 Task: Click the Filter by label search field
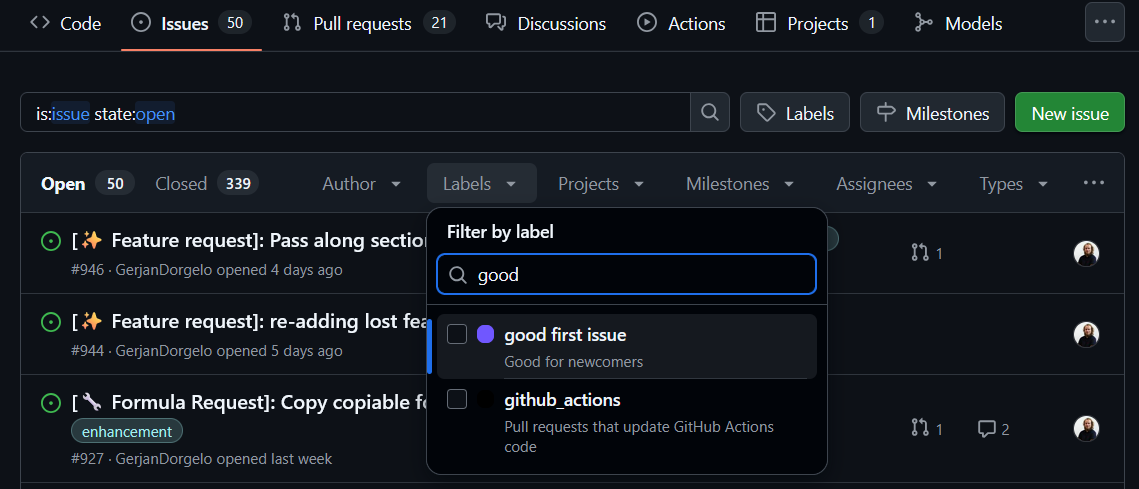pos(640,275)
